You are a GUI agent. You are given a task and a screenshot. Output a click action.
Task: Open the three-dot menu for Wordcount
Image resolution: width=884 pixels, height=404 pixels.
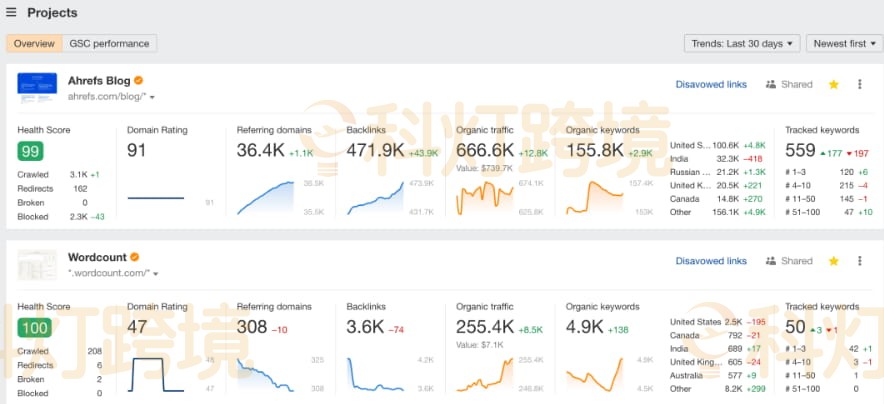[x=860, y=261]
